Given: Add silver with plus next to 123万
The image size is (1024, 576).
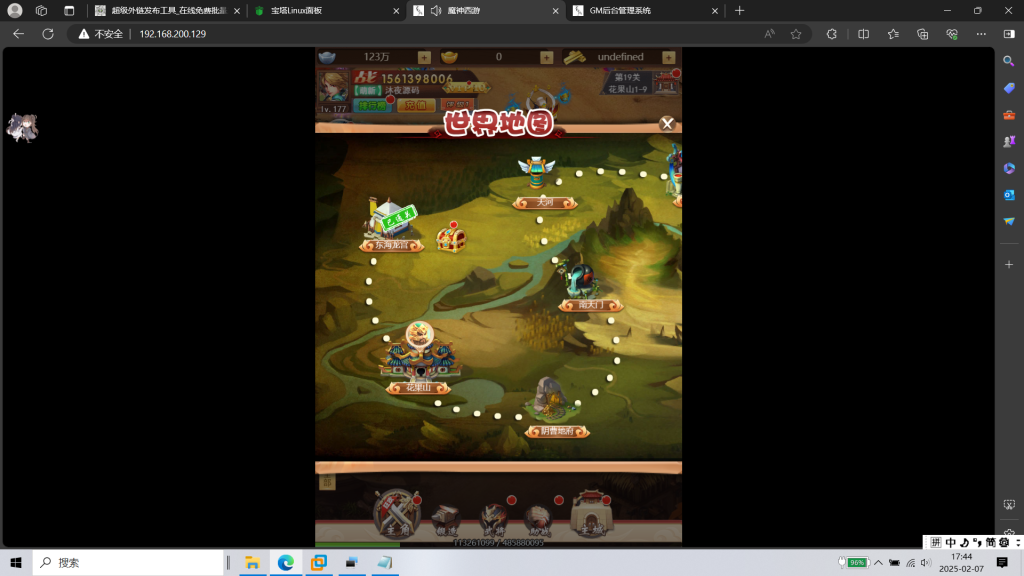Looking at the screenshot, I should click(424, 57).
